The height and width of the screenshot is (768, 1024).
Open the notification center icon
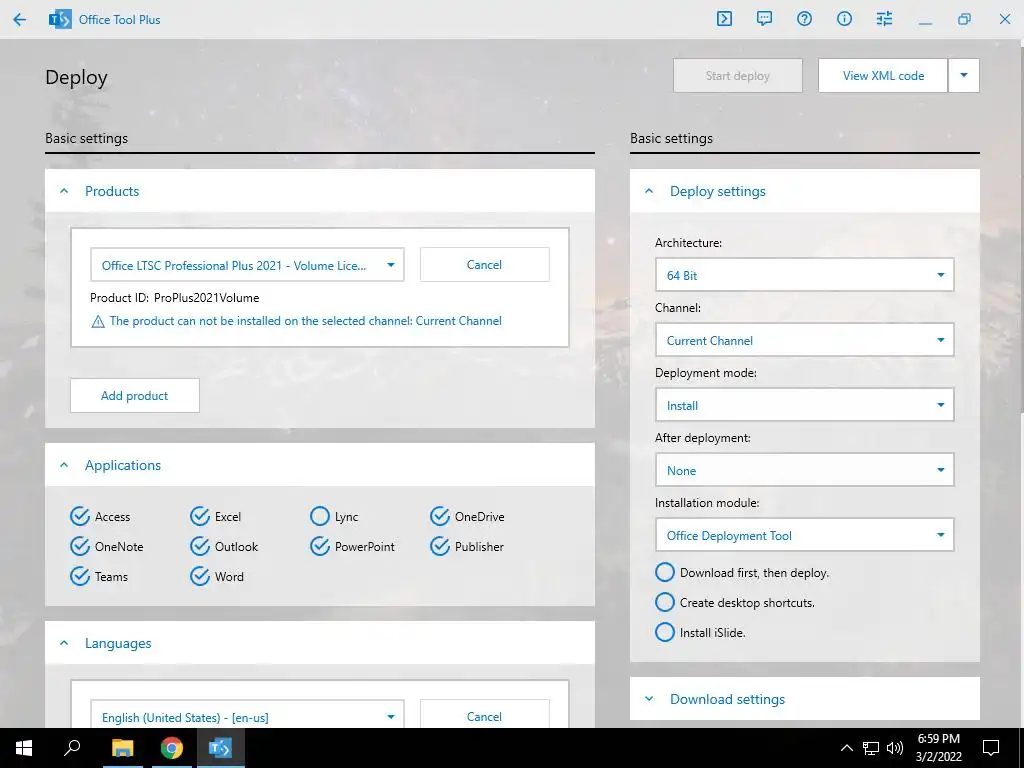tap(991, 748)
